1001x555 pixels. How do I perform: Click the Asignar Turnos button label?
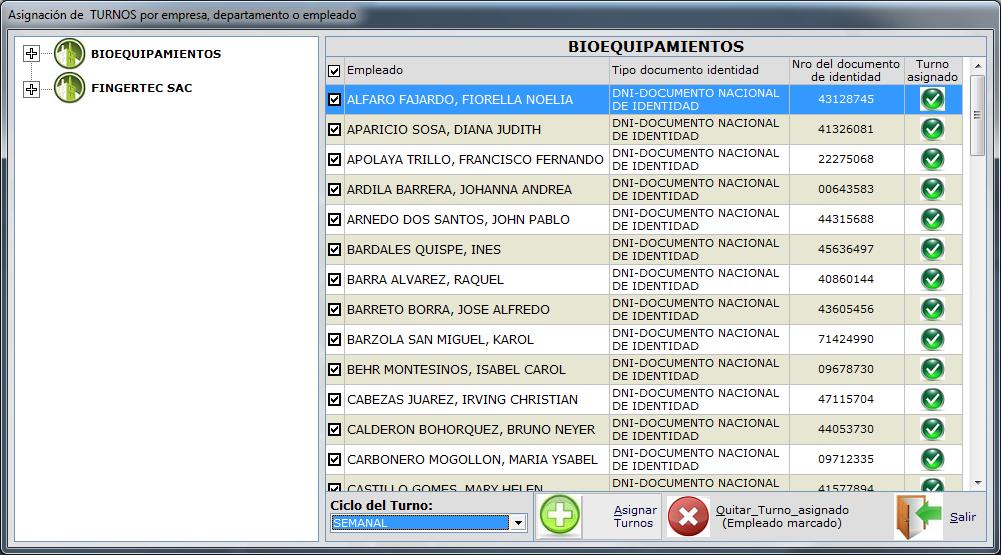point(635,516)
